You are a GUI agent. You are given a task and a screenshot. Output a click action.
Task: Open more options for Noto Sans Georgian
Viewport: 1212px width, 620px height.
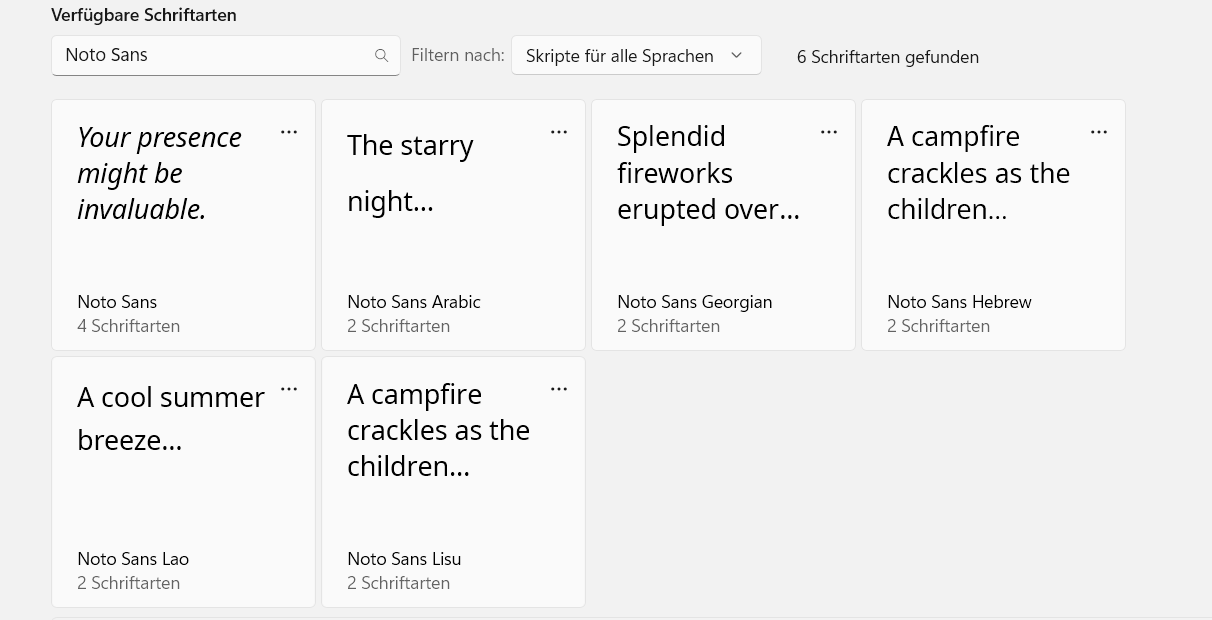829,132
